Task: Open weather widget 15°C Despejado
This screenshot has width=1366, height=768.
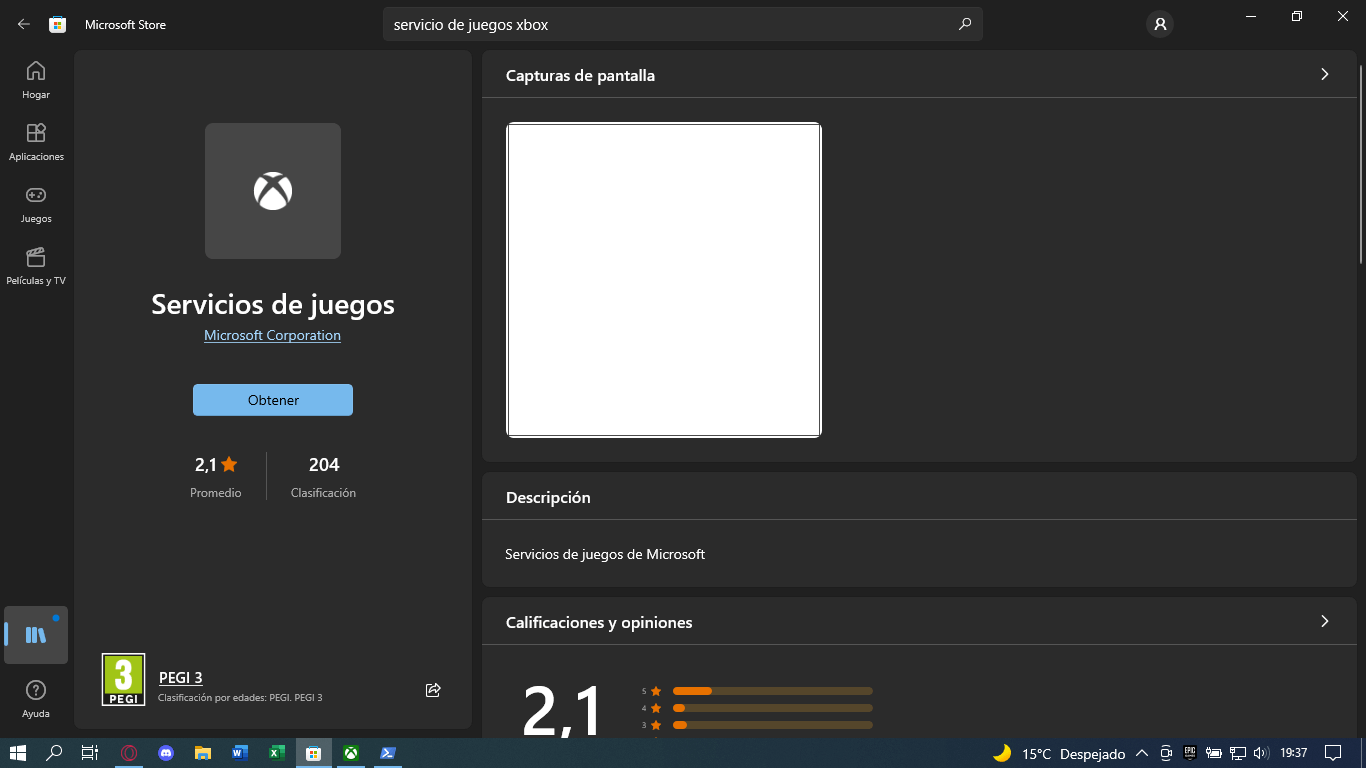Action: click(x=1059, y=753)
